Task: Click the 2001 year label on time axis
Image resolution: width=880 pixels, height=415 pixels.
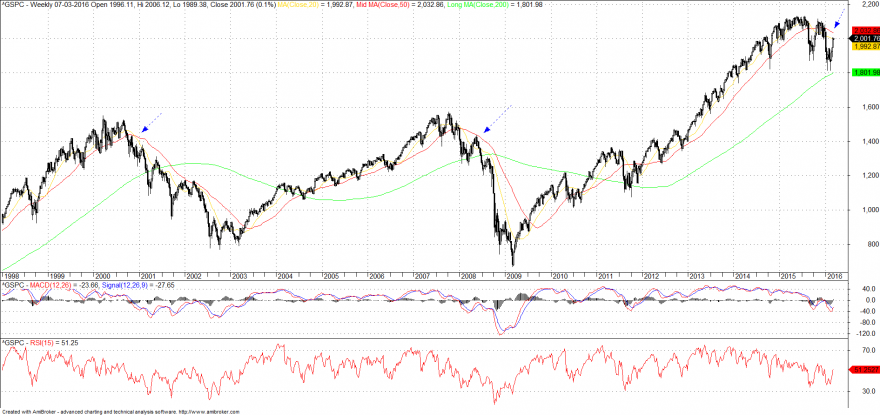Action: [148, 277]
